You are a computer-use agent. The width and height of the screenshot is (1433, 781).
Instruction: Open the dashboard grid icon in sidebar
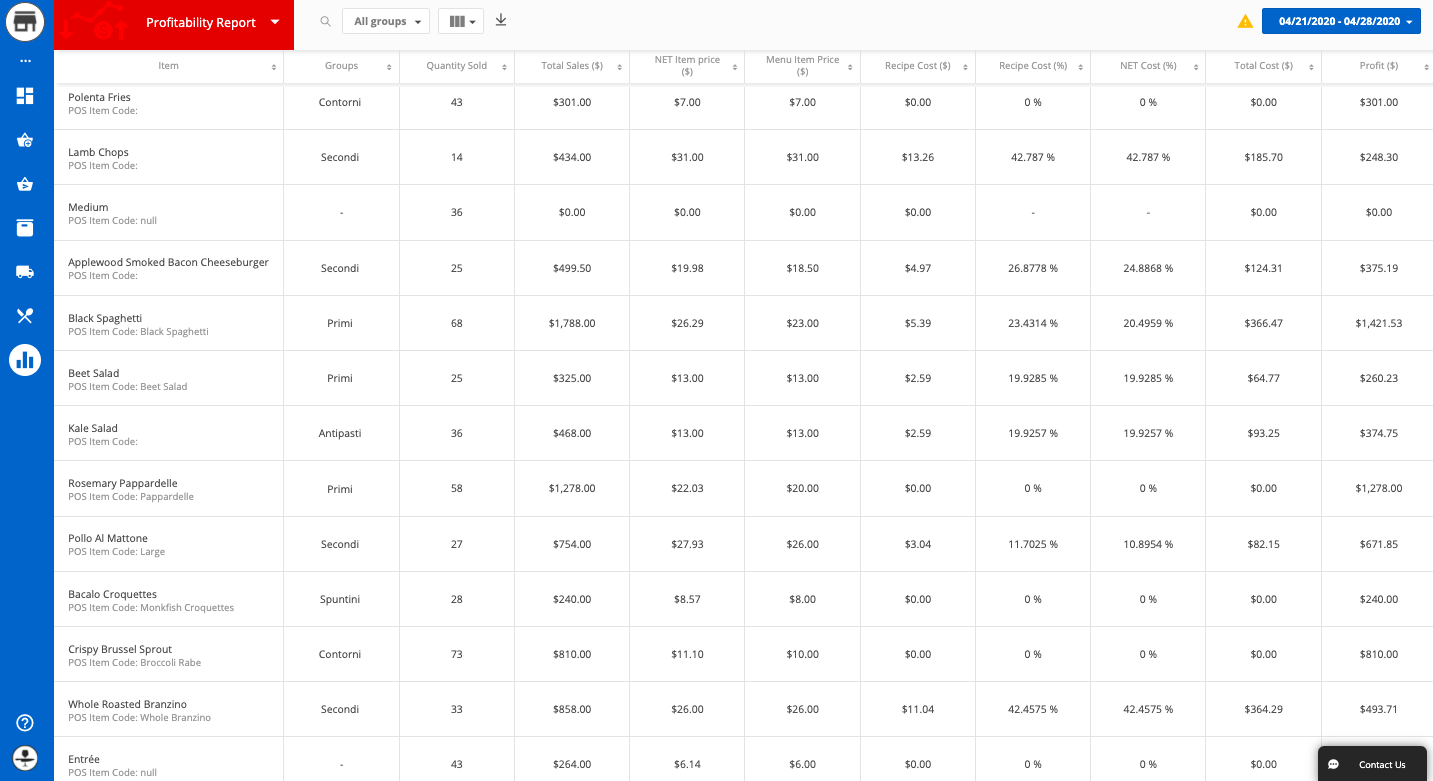click(x=25, y=96)
